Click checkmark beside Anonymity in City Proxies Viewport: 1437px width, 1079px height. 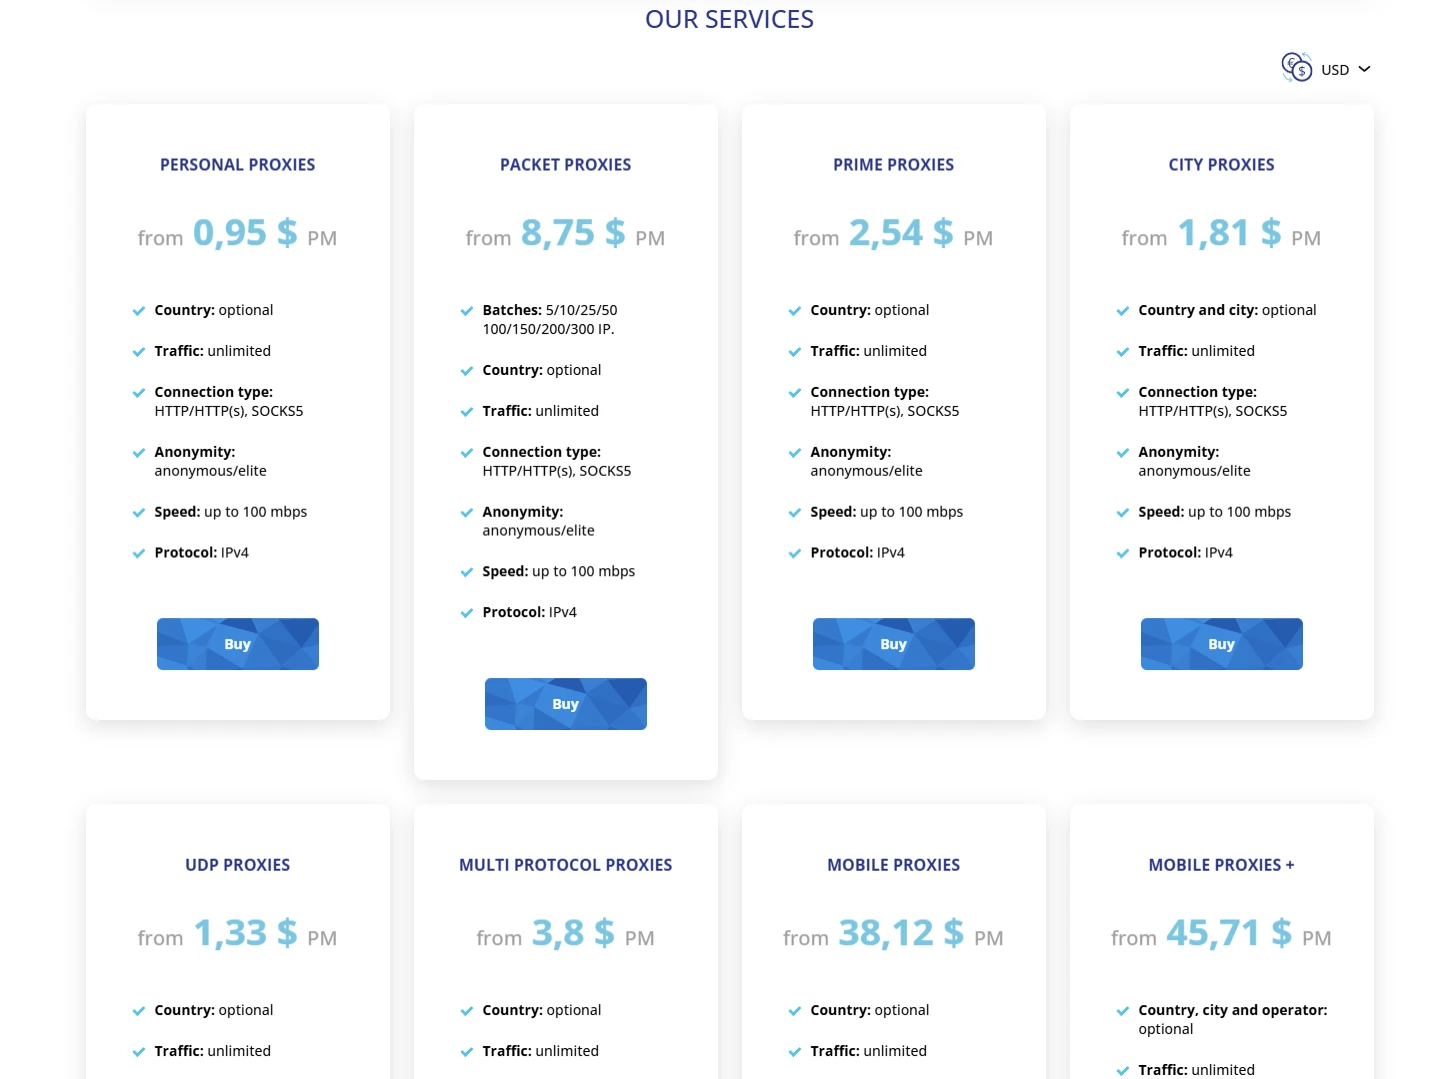click(x=1122, y=453)
